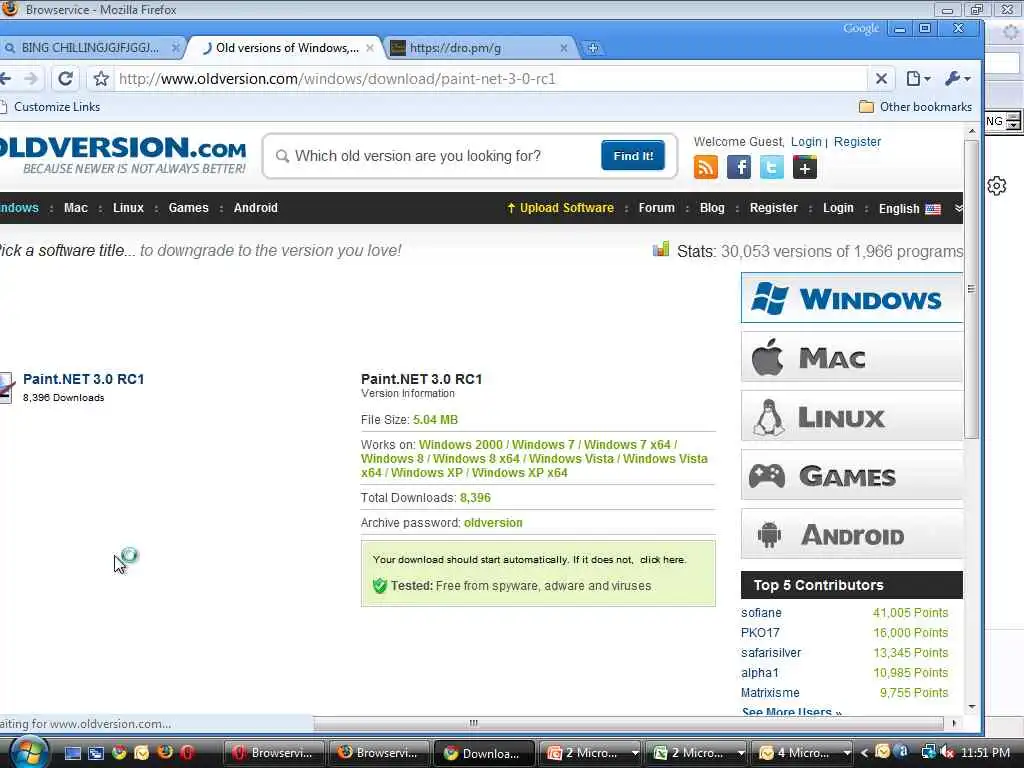Click the Login link near Welcome Guest
Viewport: 1024px width, 768px height.
pos(806,142)
